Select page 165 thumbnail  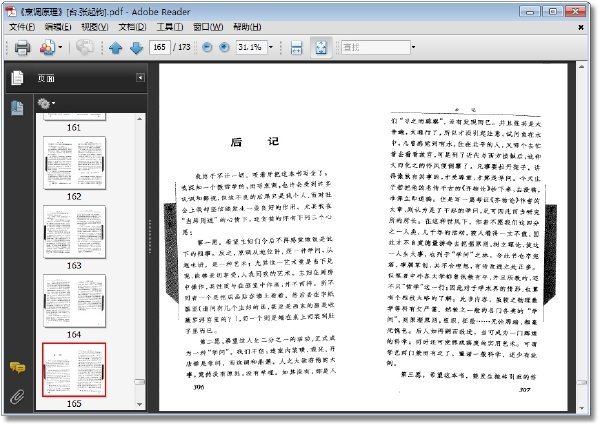[x=74, y=370]
